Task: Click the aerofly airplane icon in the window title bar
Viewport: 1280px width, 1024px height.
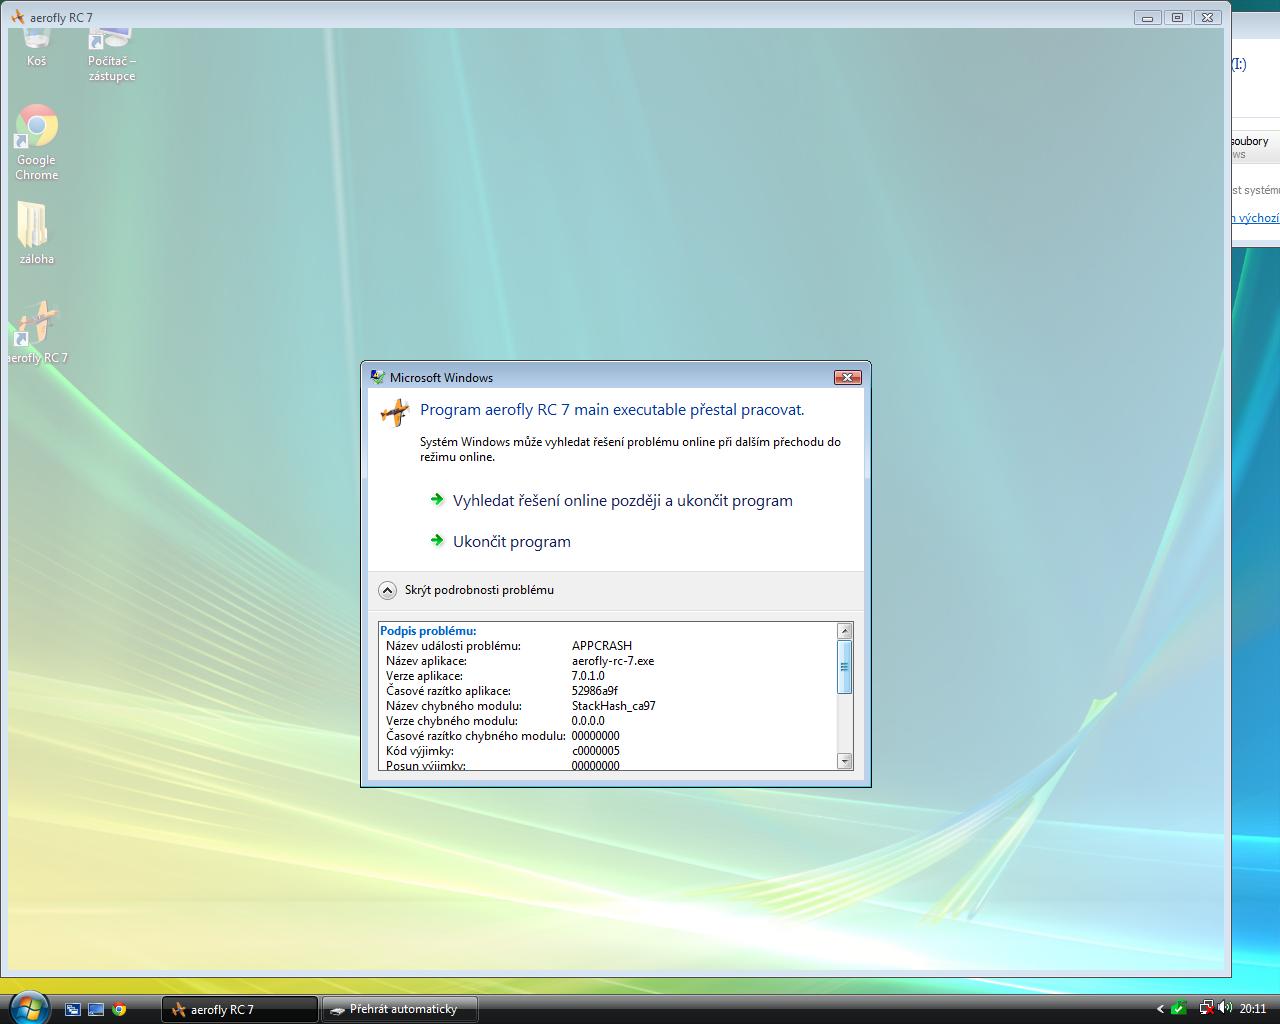Action: 17,17
